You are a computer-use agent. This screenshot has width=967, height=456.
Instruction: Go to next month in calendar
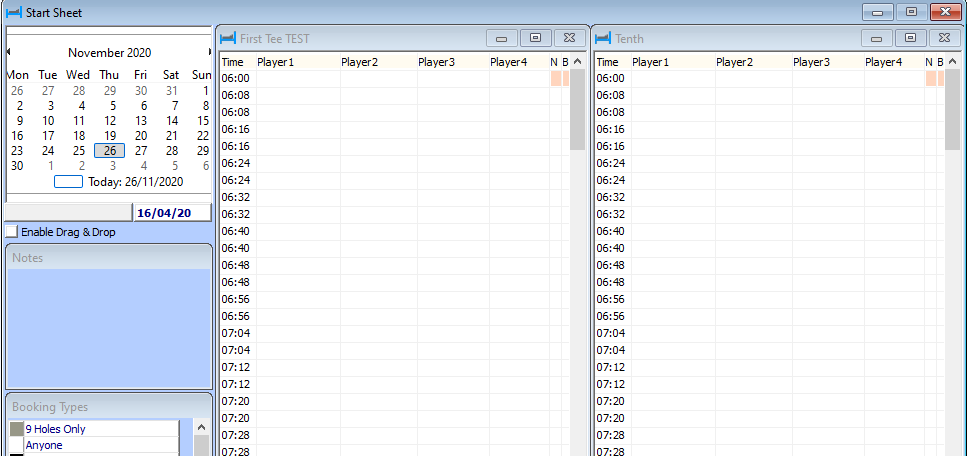coord(210,52)
